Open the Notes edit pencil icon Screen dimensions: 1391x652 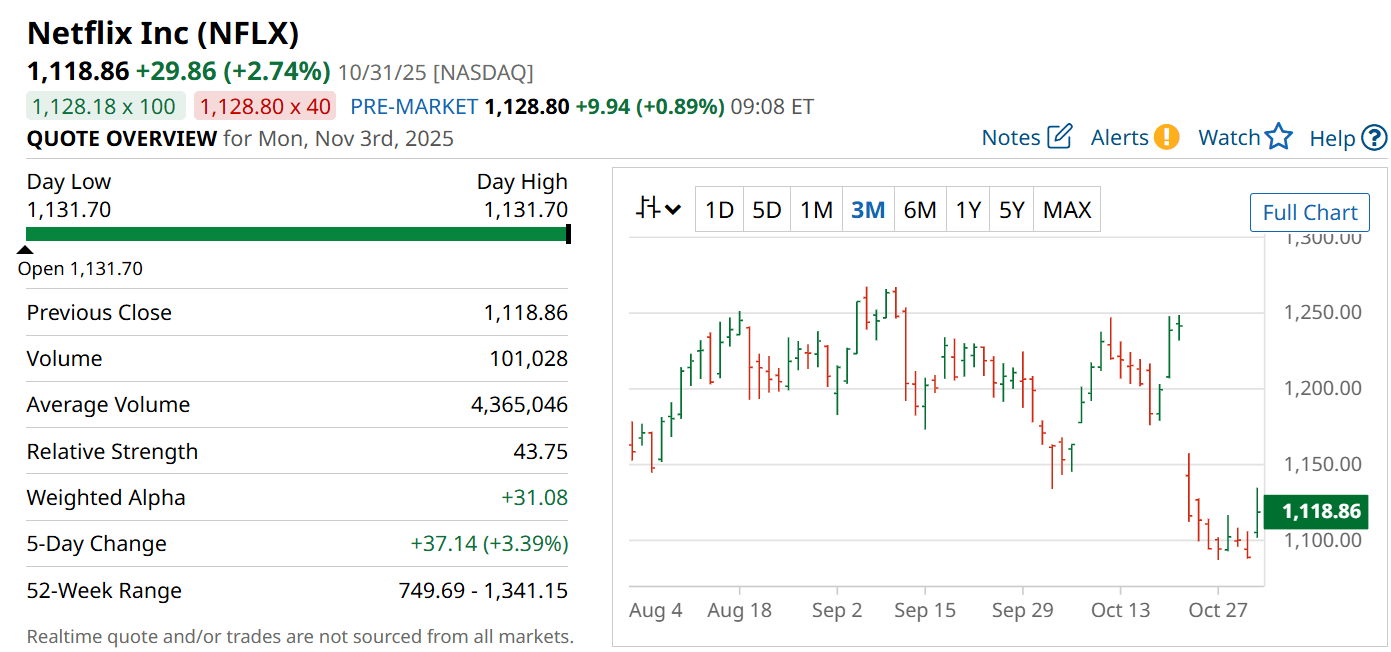tap(1060, 137)
